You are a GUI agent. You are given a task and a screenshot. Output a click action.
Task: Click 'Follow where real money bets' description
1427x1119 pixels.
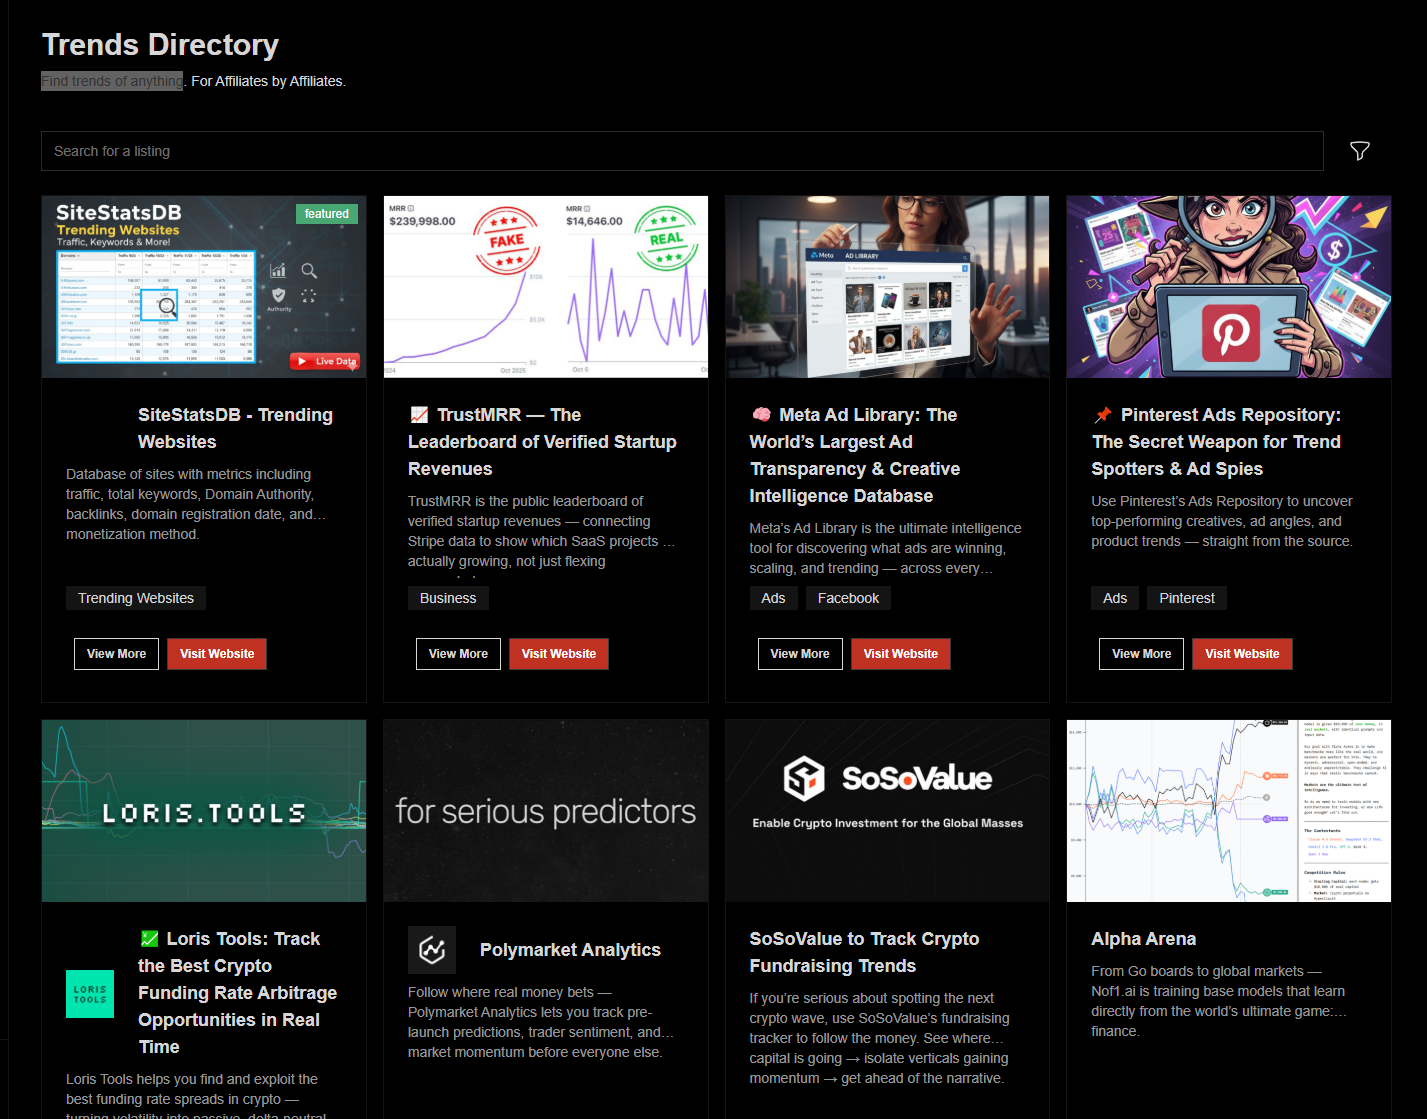tap(540, 1022)
